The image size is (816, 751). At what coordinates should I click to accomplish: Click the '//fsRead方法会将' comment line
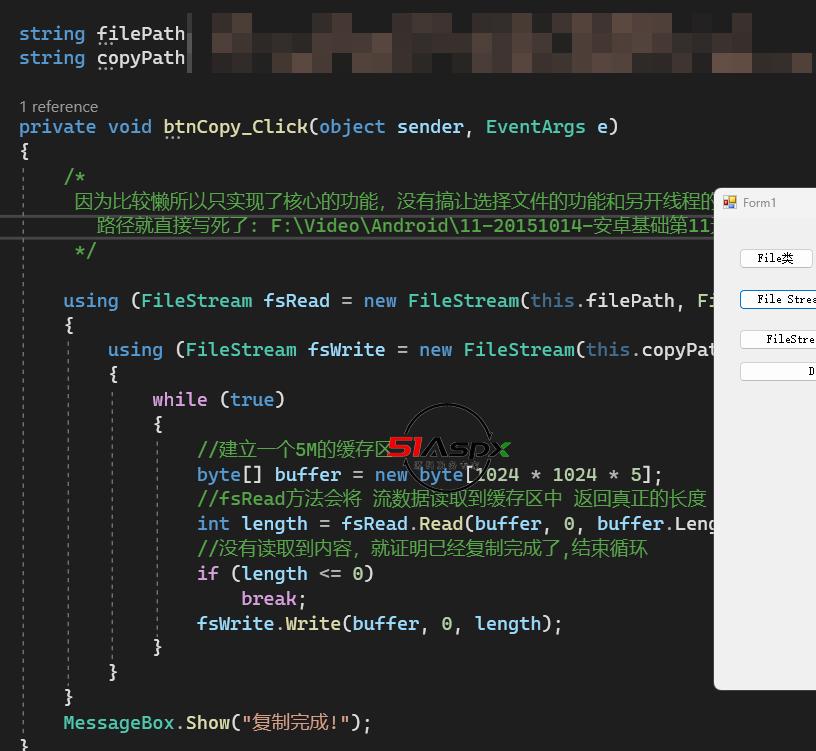coord(451,499)
